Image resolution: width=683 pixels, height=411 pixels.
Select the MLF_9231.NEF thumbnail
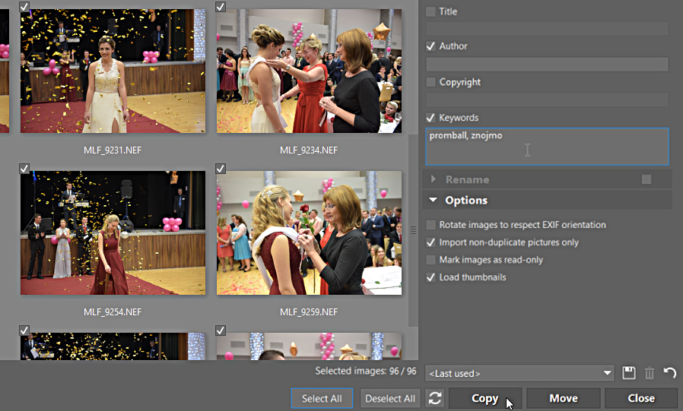point(113,71)
